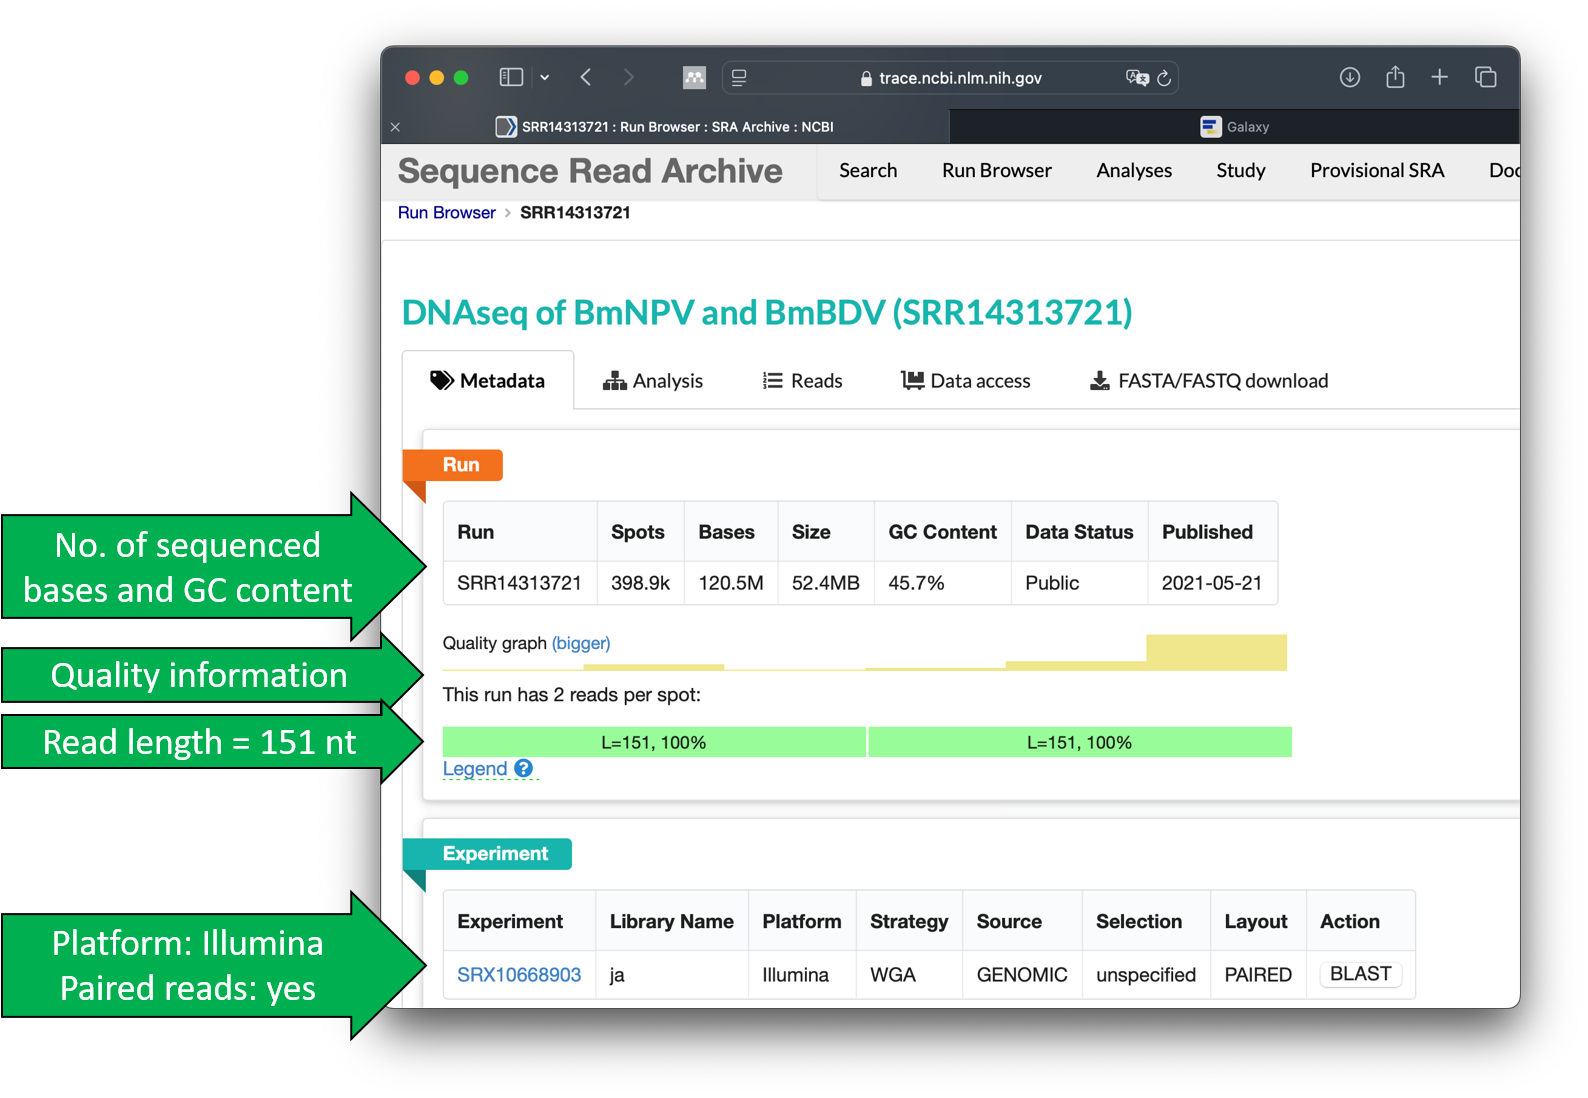Open the sidebar options dropdown chevron
This screenshot has width=1588, height=1098.
545,77
